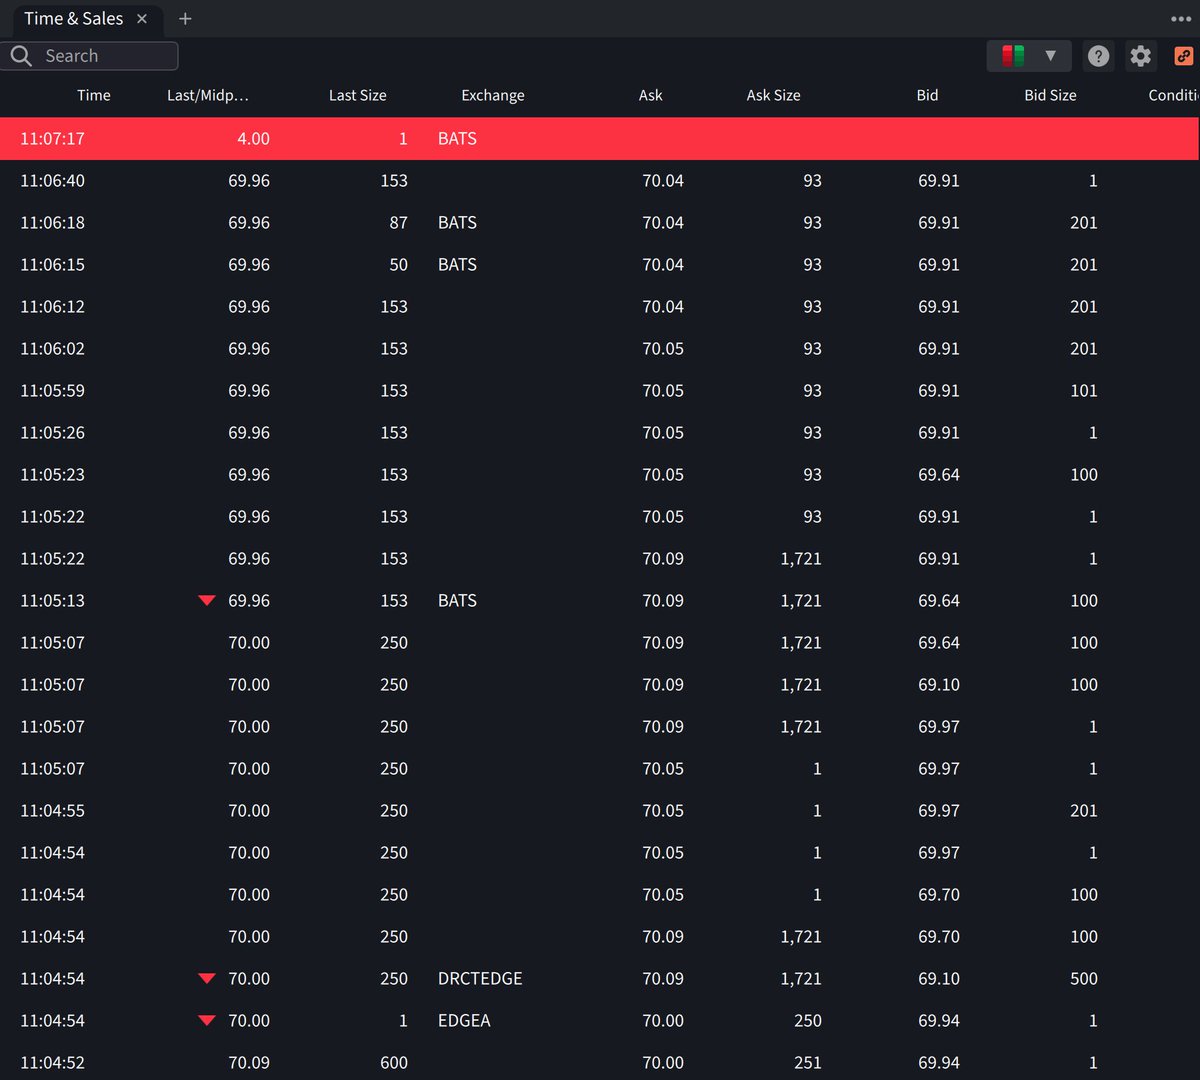The height and width of the screenshot is (1080, 1200).
Task: Click last size 600 cell
Action: tap(394, 1063)
